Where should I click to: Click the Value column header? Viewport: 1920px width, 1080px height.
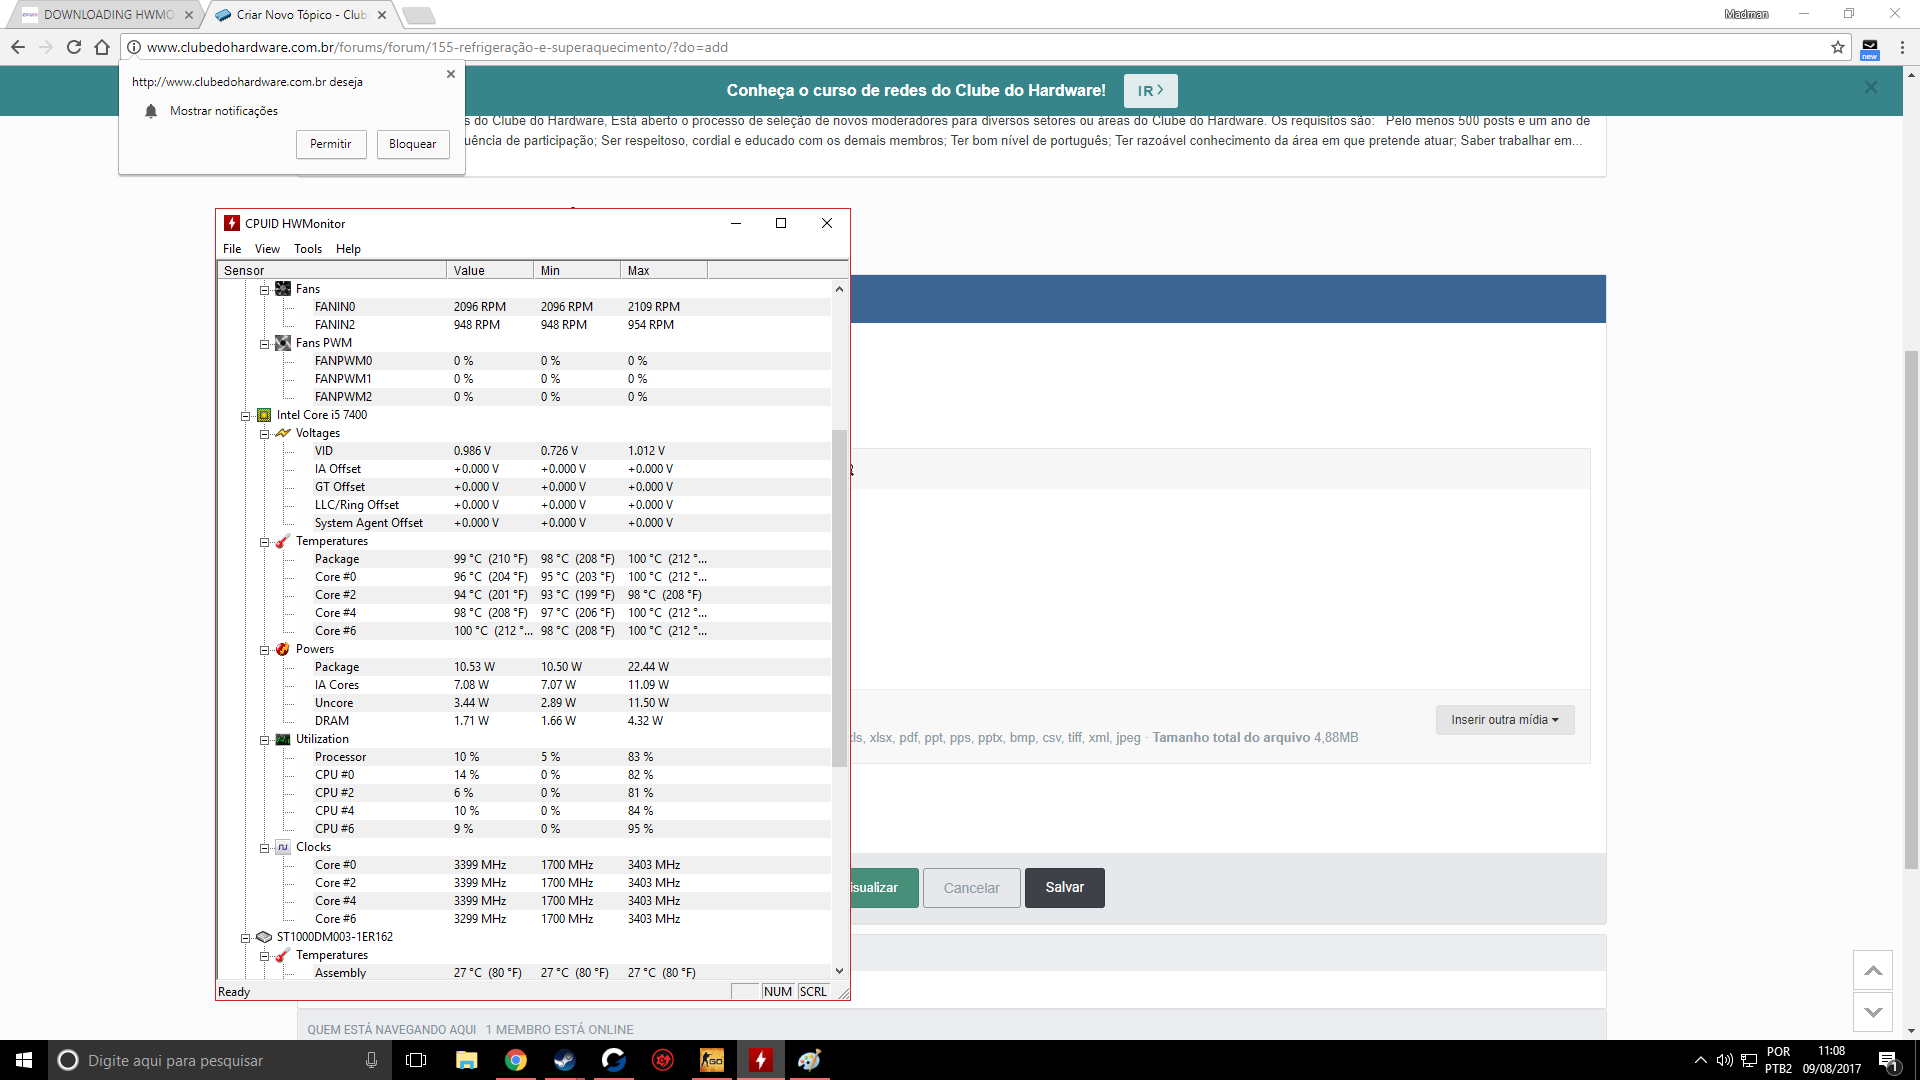(x=490, y=270)
